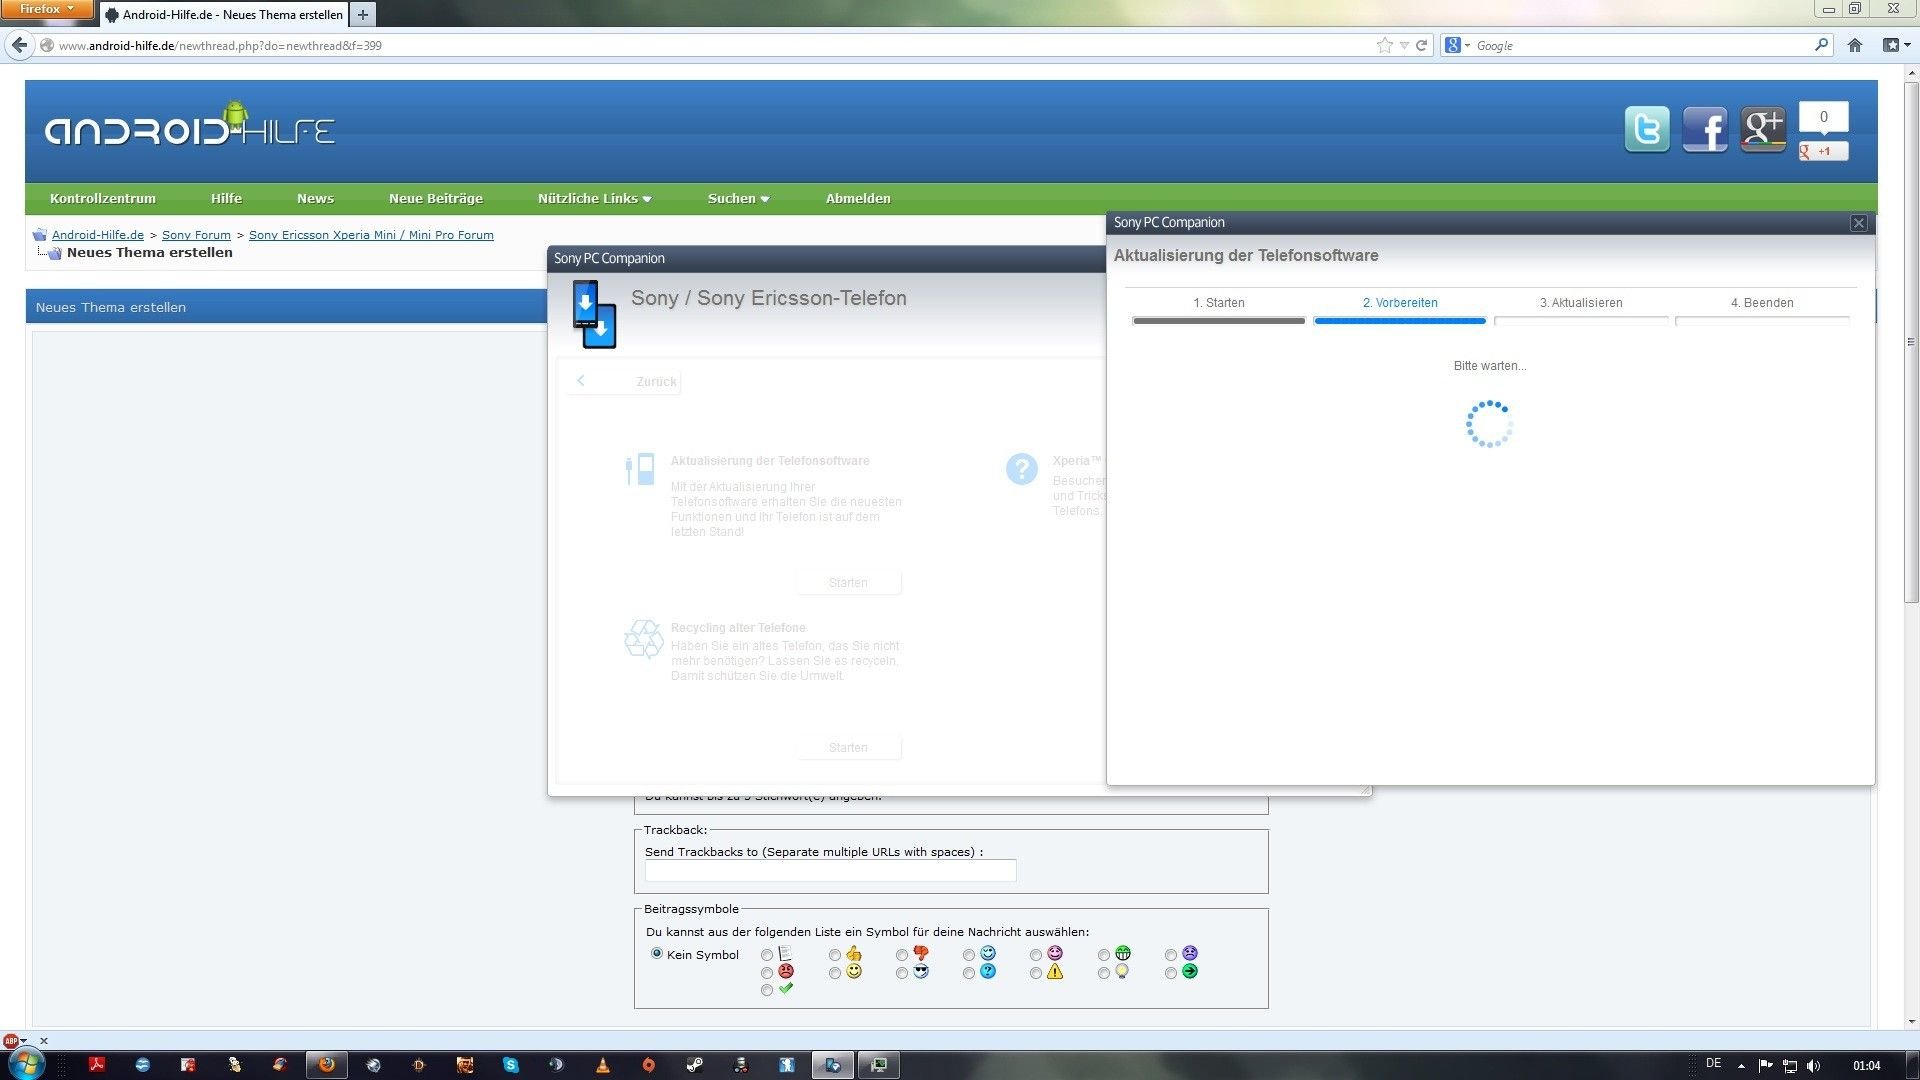This screenshot has width=1920, height=1080.
Task: Open a new tab with plus button
Action: pyautogui.click(x=363, y=15)
